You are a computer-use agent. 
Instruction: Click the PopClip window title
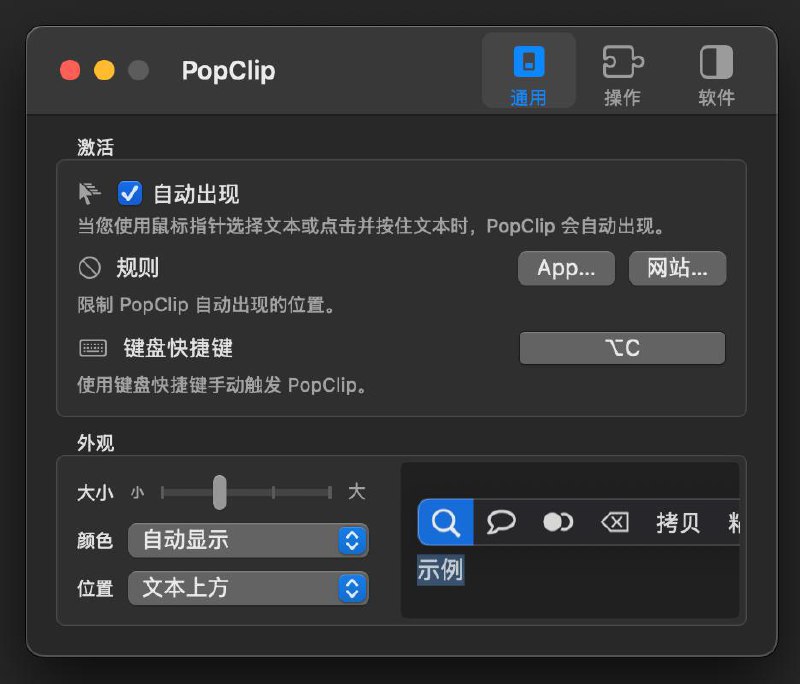(228, 70)
